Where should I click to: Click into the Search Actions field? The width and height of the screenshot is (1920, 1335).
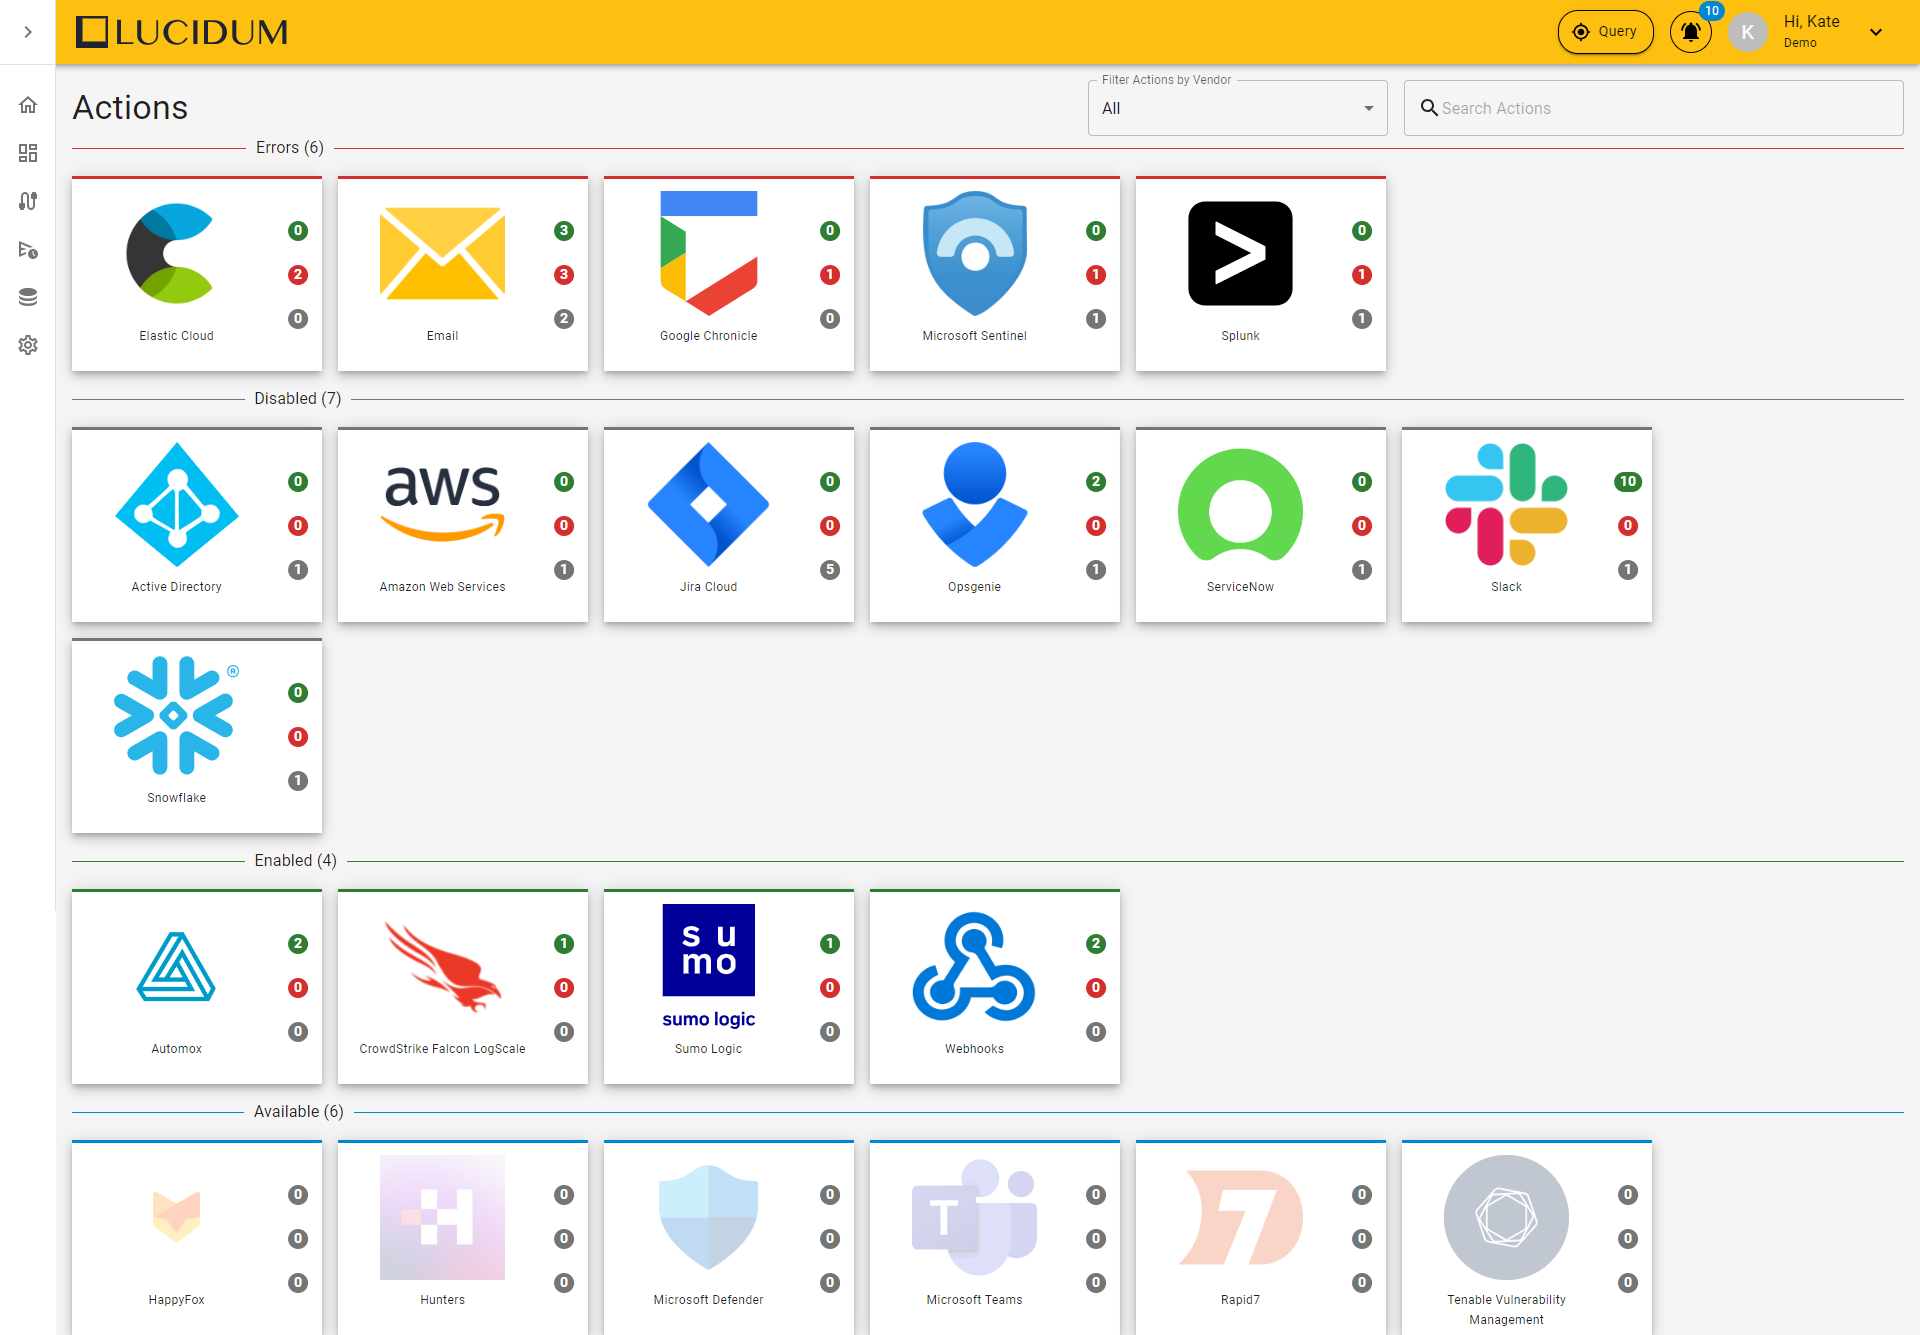point(1653,108)
